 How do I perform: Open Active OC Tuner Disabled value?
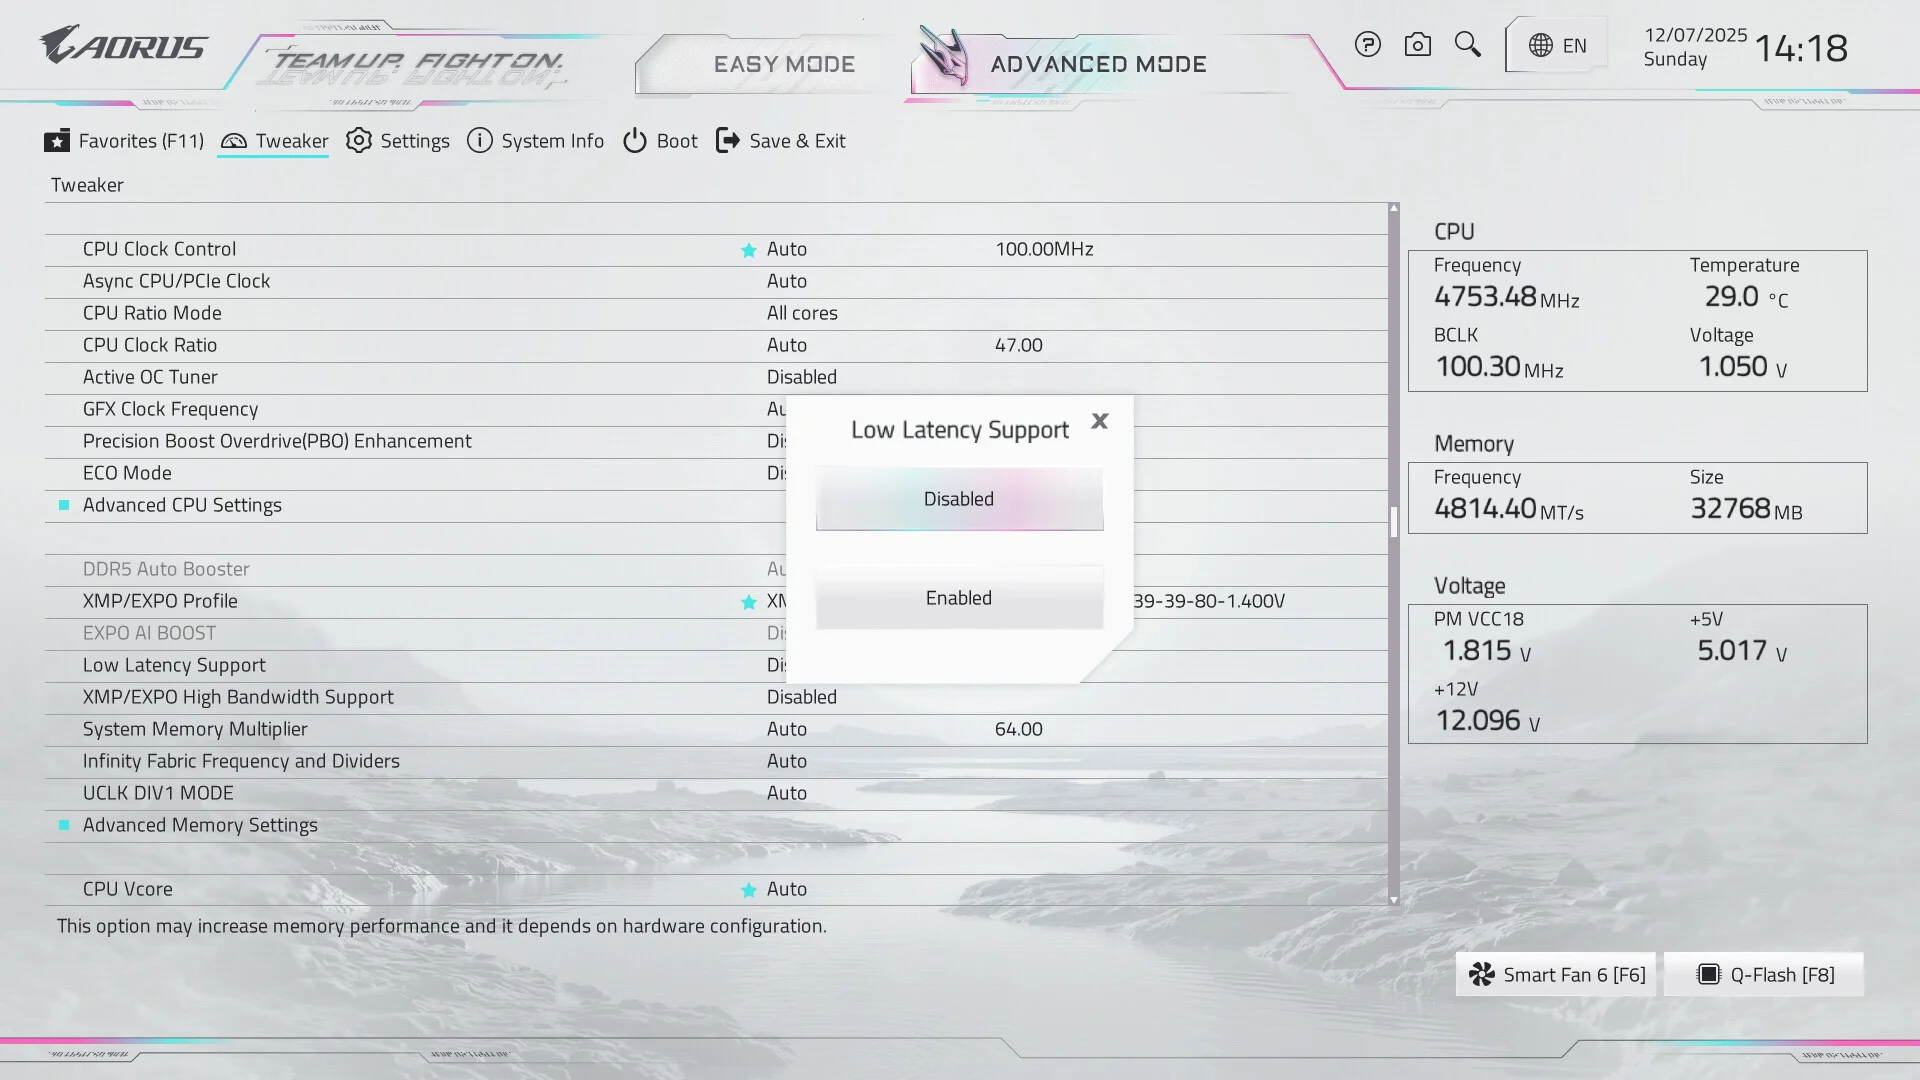click(x=802, y=377)
